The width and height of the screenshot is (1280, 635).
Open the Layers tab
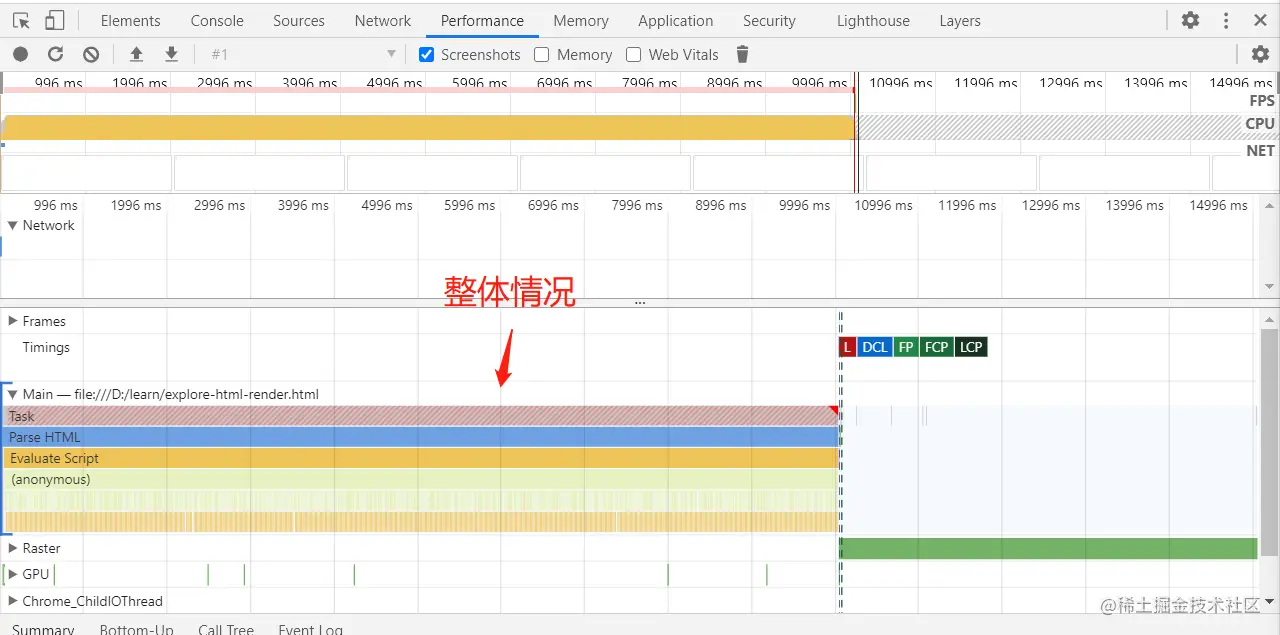tap(960, 20)
